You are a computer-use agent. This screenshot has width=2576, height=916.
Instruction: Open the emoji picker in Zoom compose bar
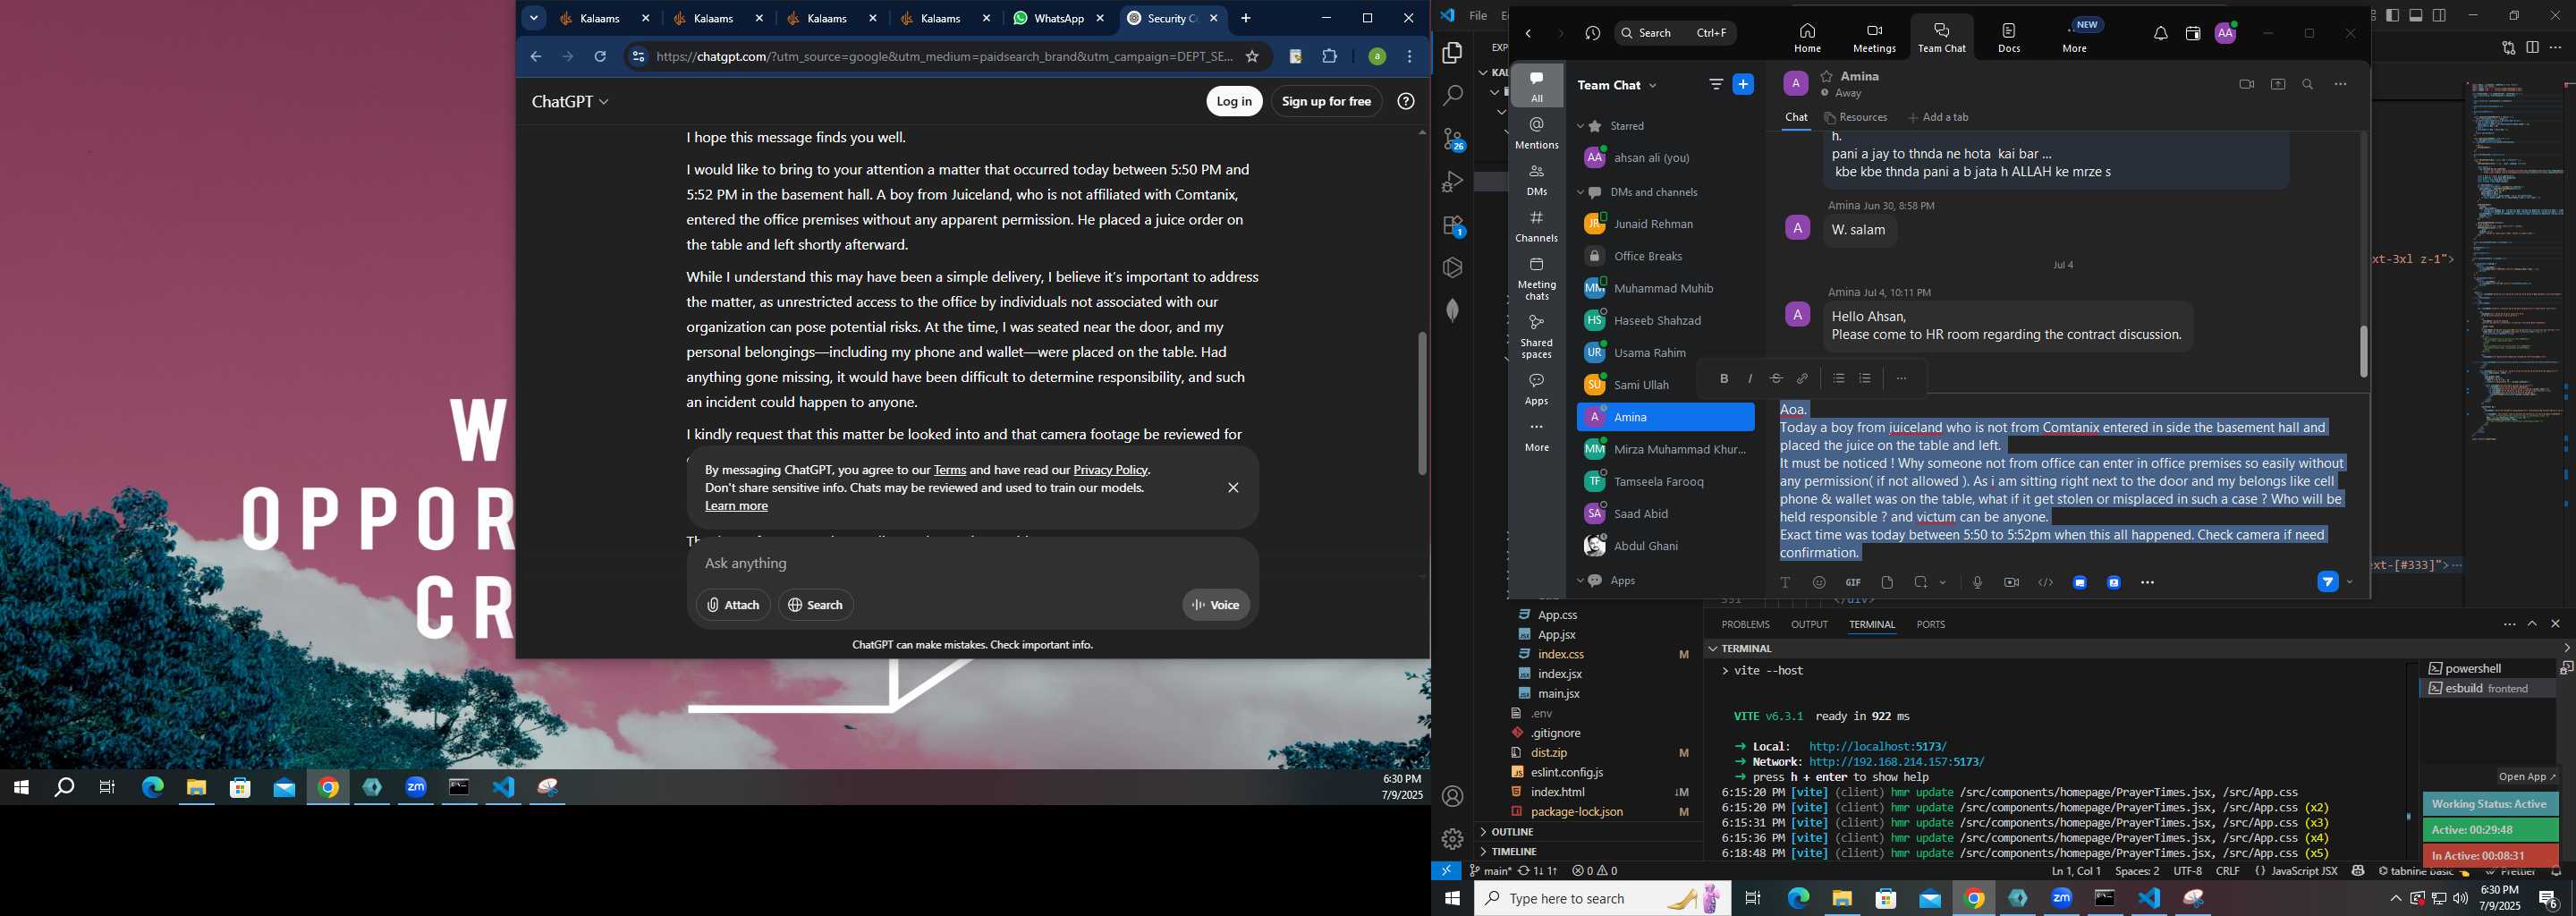click(1819, 582)
